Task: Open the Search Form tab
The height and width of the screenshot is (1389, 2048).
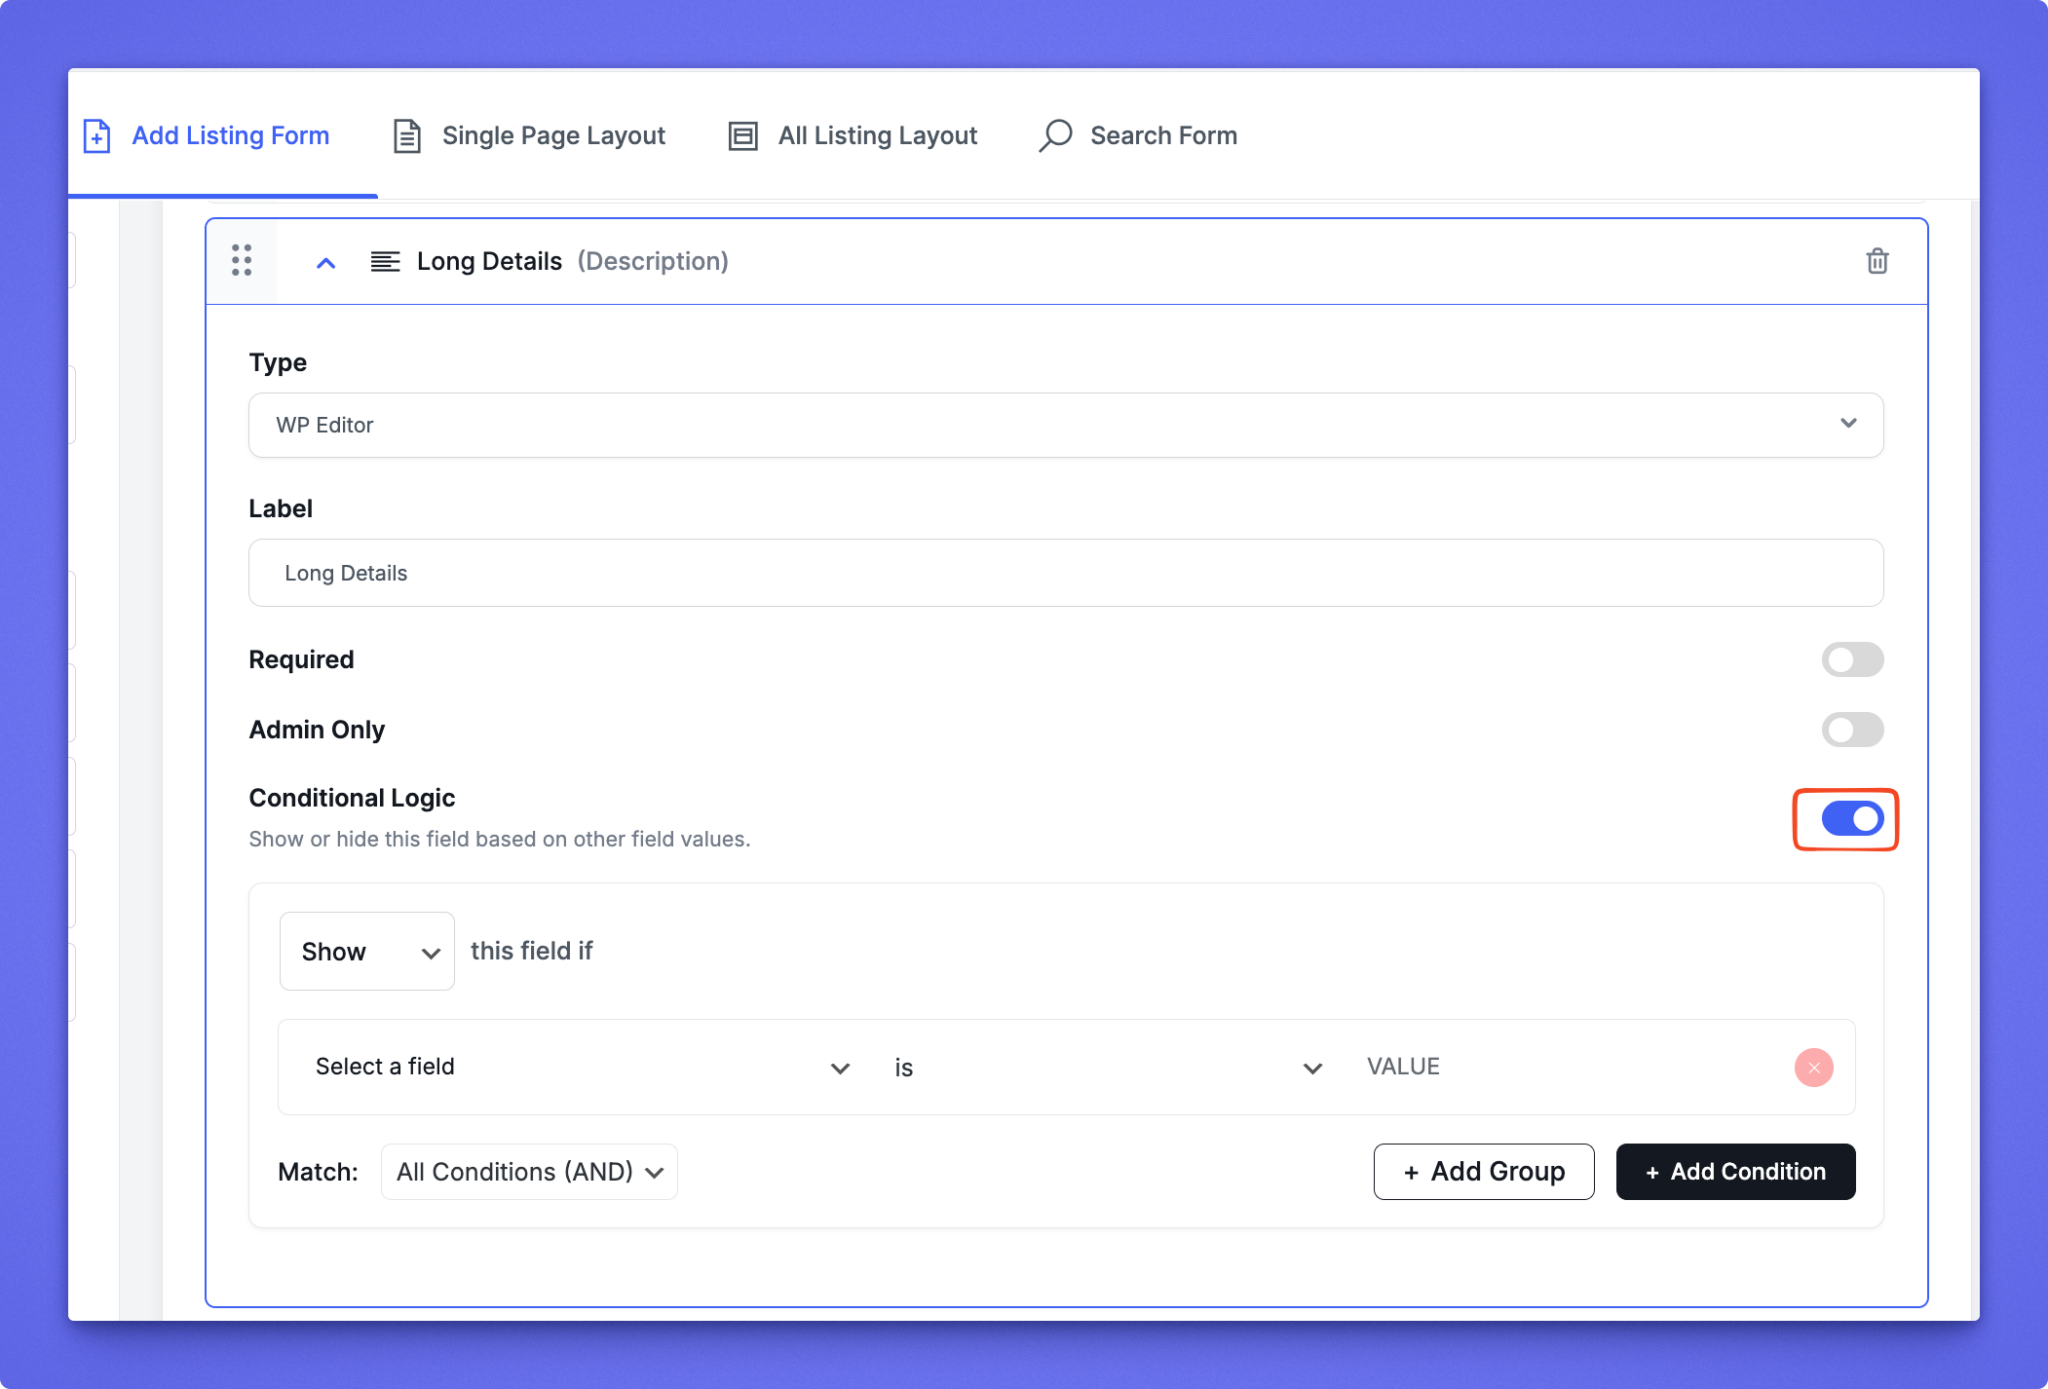Action: click(1162, 136)
